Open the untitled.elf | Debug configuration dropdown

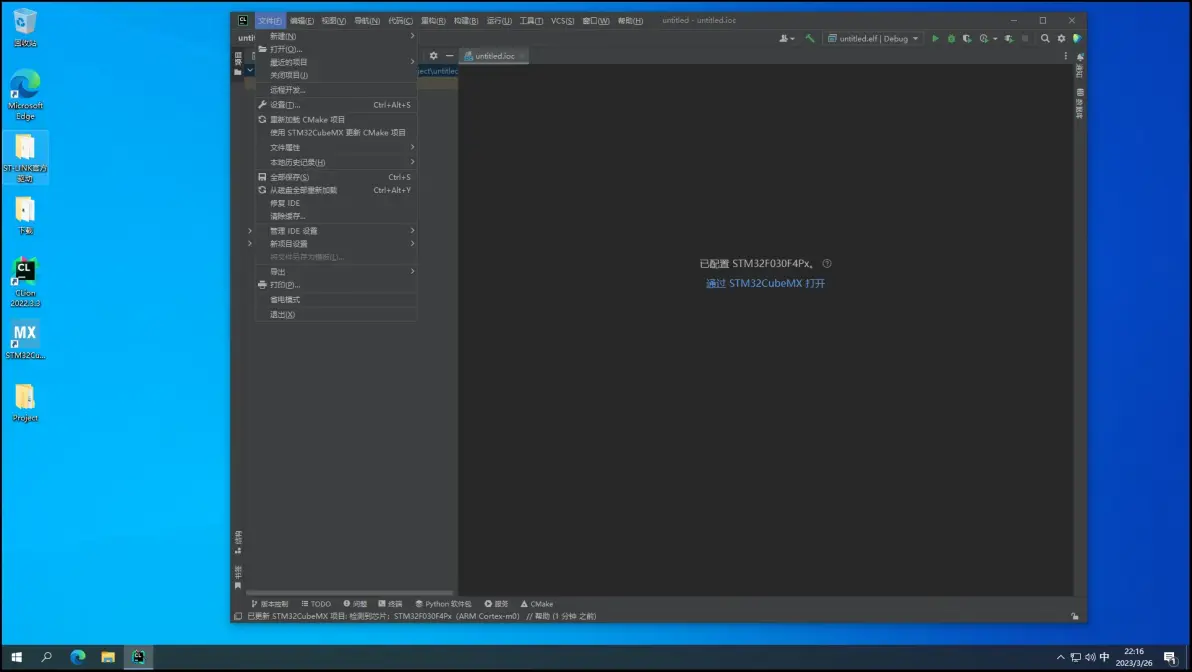tap(873, 39)
